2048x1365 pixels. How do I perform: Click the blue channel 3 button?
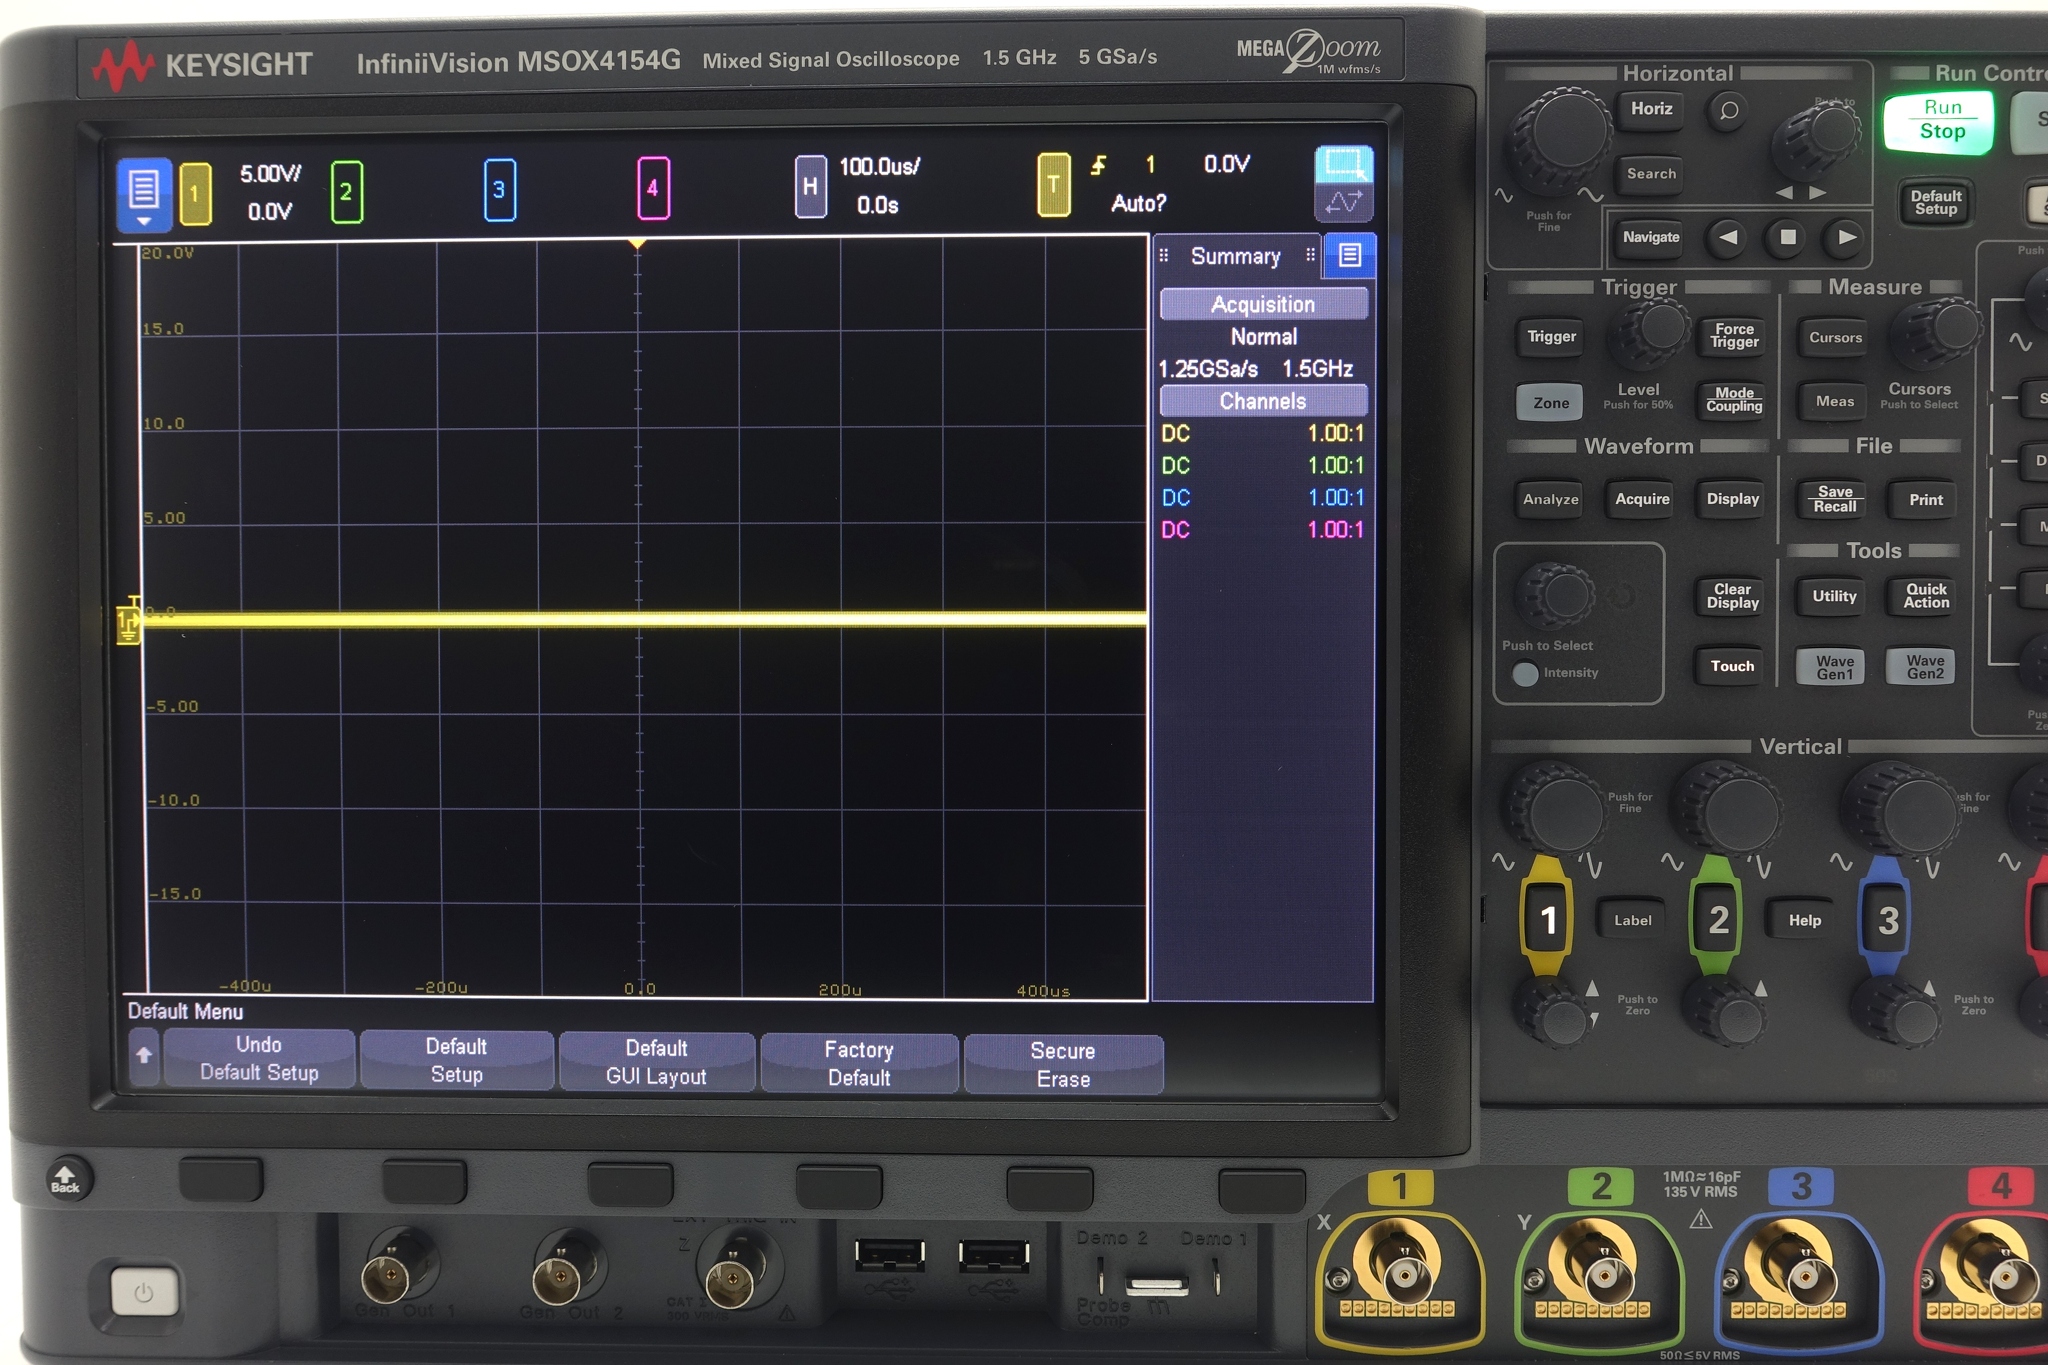(1886, 920)
